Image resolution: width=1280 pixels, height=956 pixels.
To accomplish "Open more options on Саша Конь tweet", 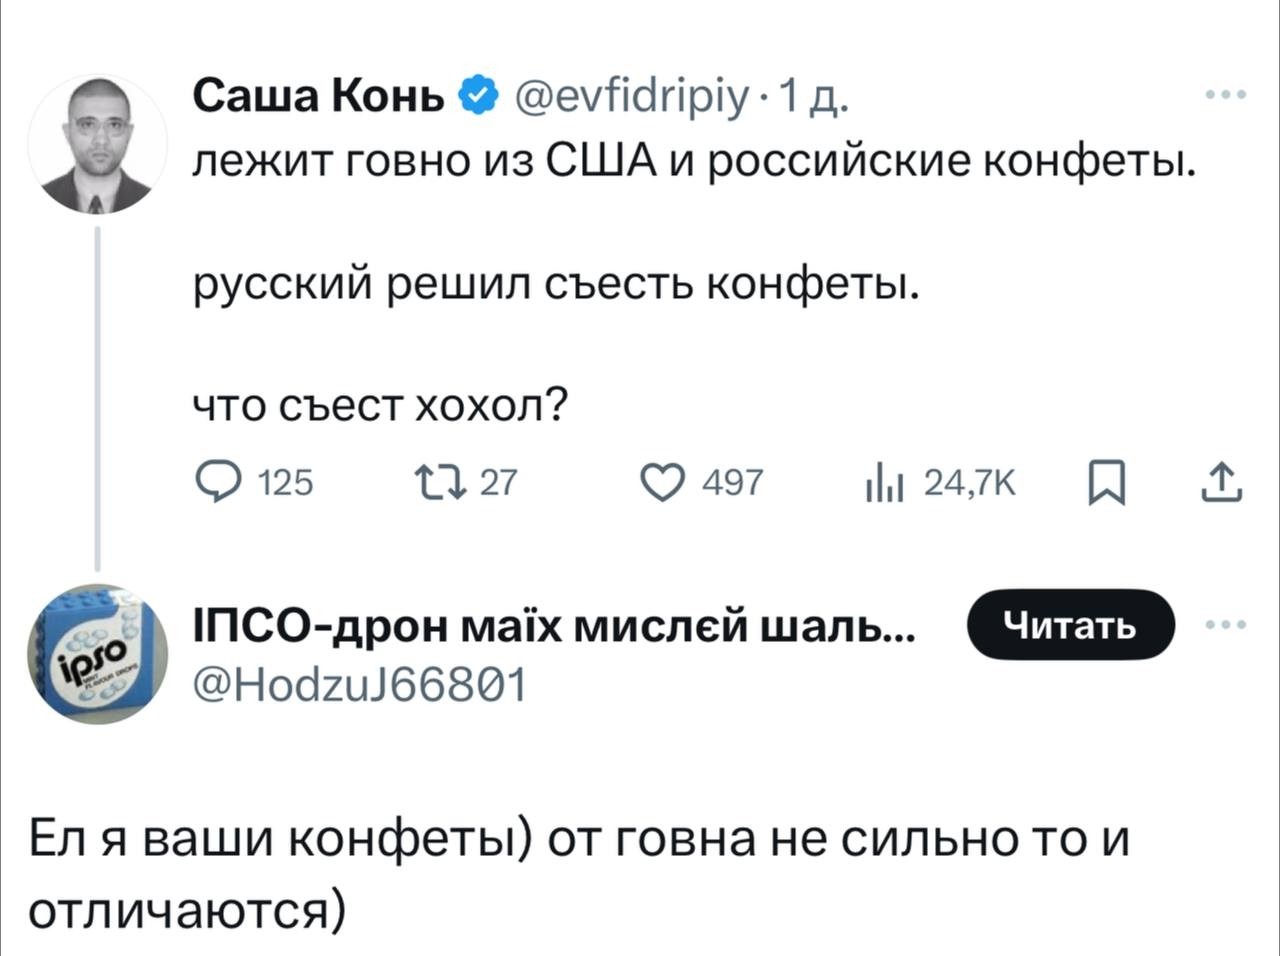I will click(1226, 96).
